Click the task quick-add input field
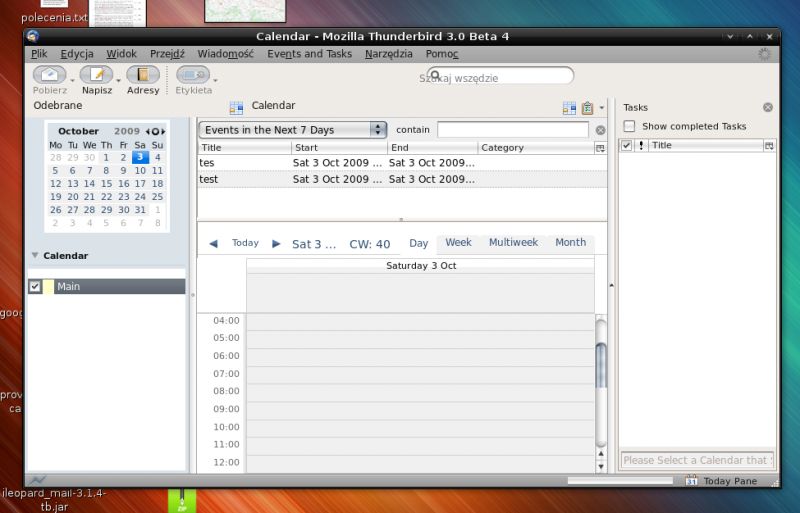The width and height of the screenshot is (800, 513). (x=697, y=460)
